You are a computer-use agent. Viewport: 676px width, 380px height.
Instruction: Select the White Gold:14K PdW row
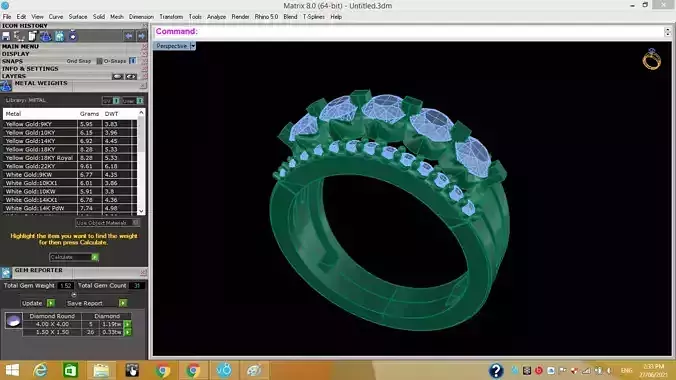(x=70, y=208)
